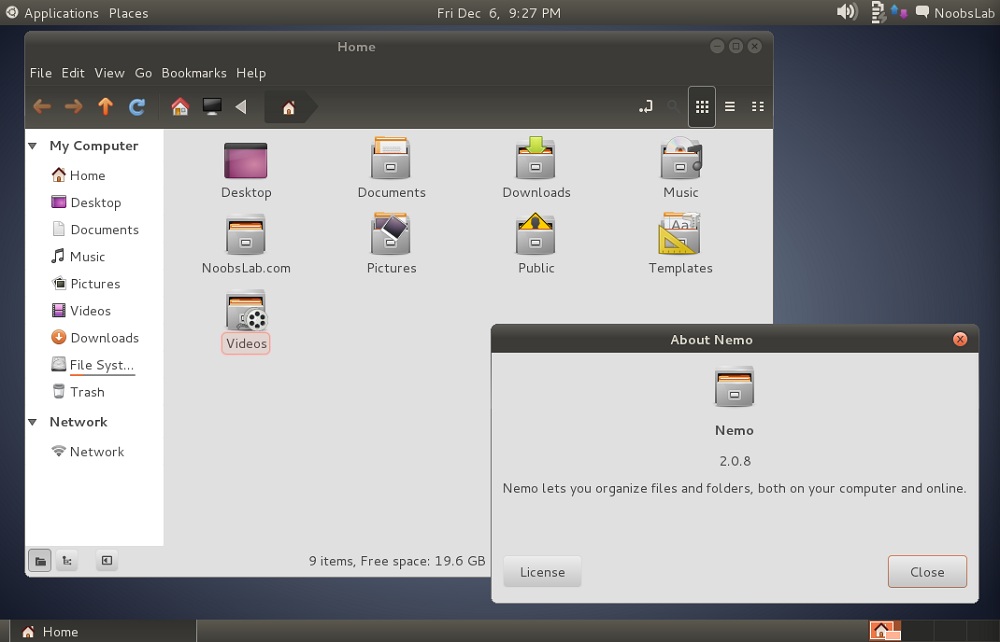This screenshot has height=642, width=1000.
Task: Select the Home breadcrumb in the path bar
Action: click(289, 107)
